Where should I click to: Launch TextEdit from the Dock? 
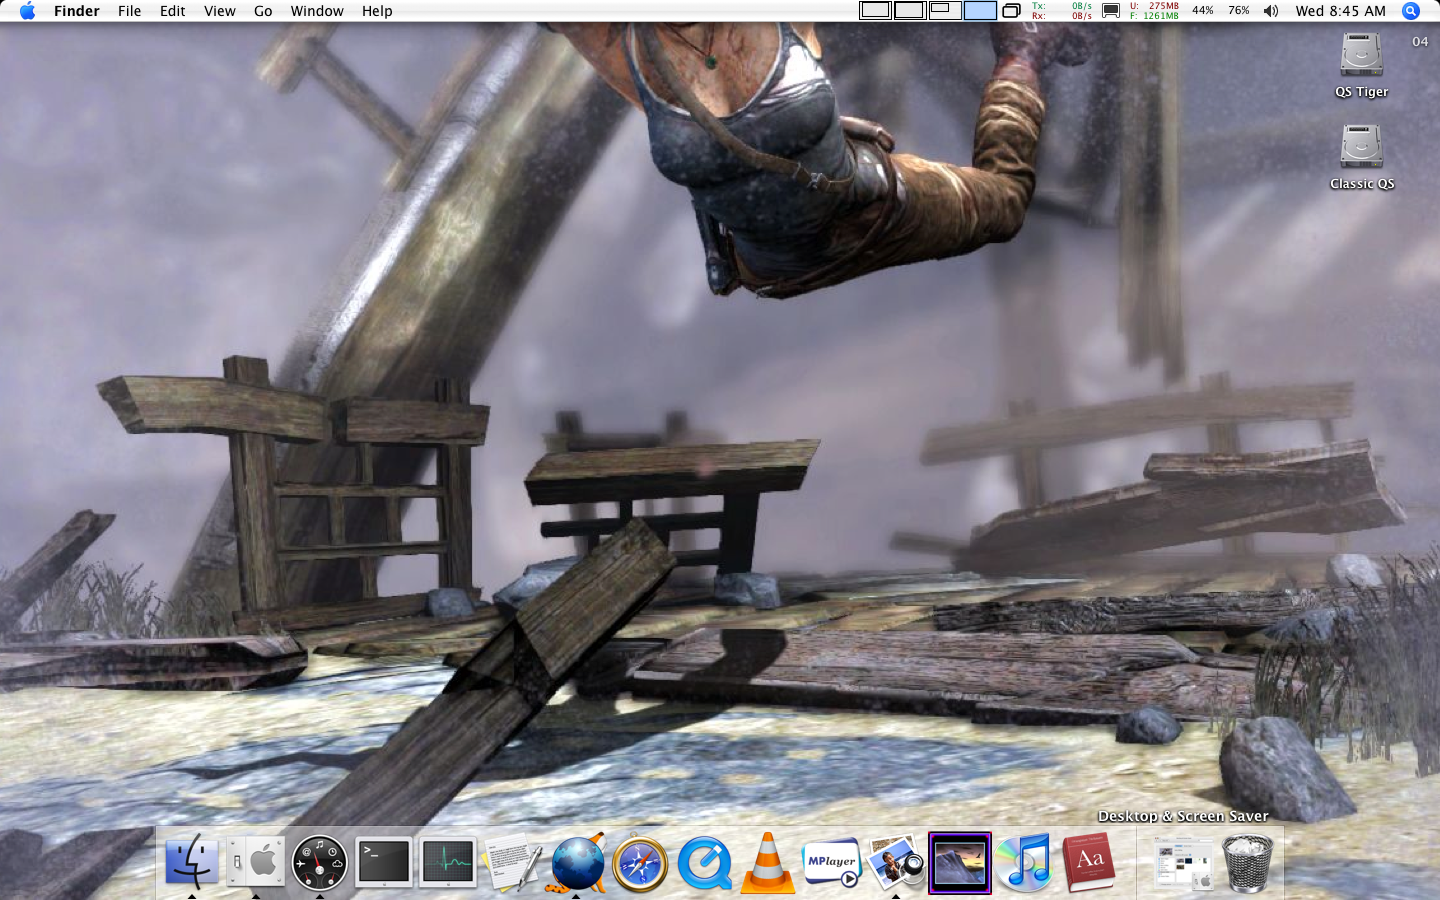[x=512, y=862]
